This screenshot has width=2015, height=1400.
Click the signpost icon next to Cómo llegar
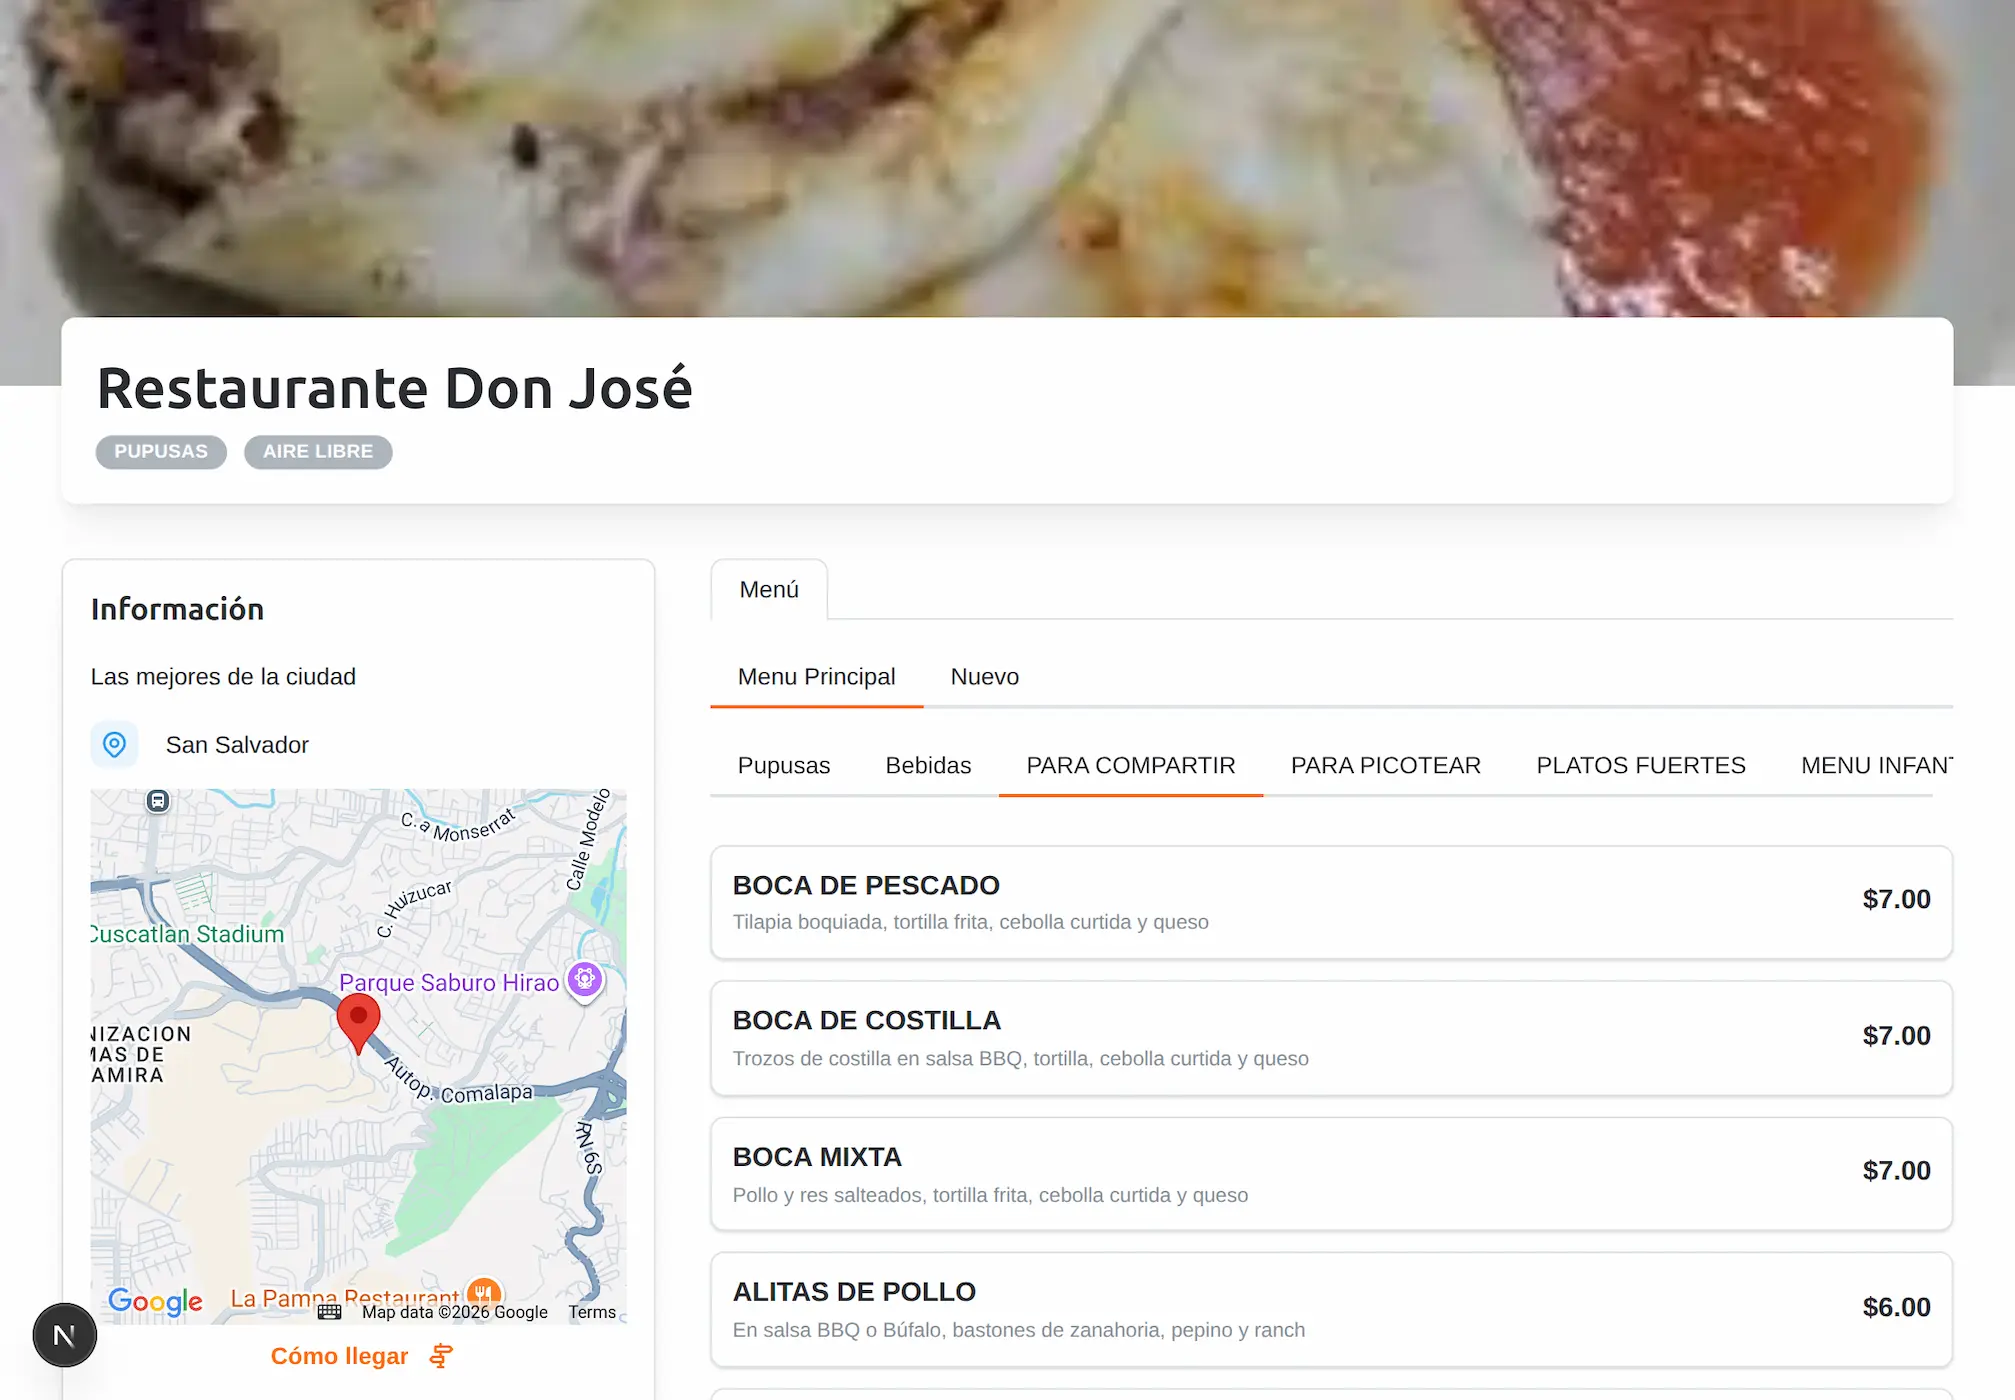[x=440, y=1356]
